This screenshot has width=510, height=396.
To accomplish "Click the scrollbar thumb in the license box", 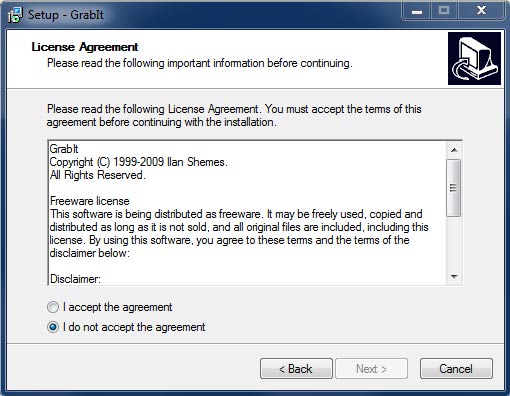I will pos(453,188).
